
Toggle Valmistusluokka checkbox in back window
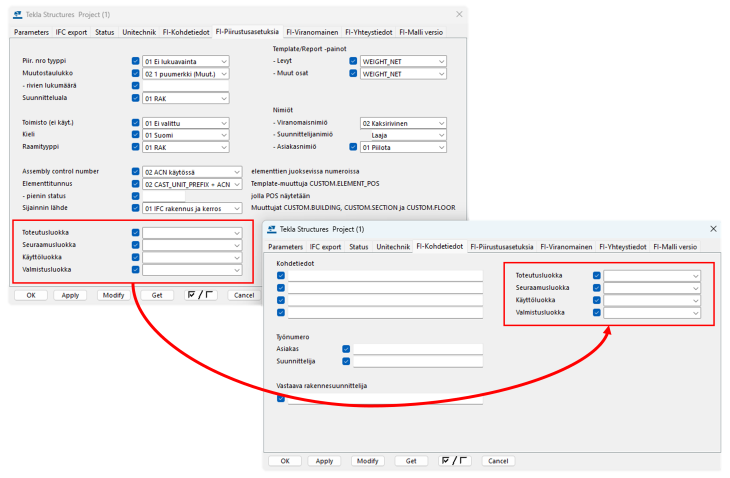coord(135,270)
